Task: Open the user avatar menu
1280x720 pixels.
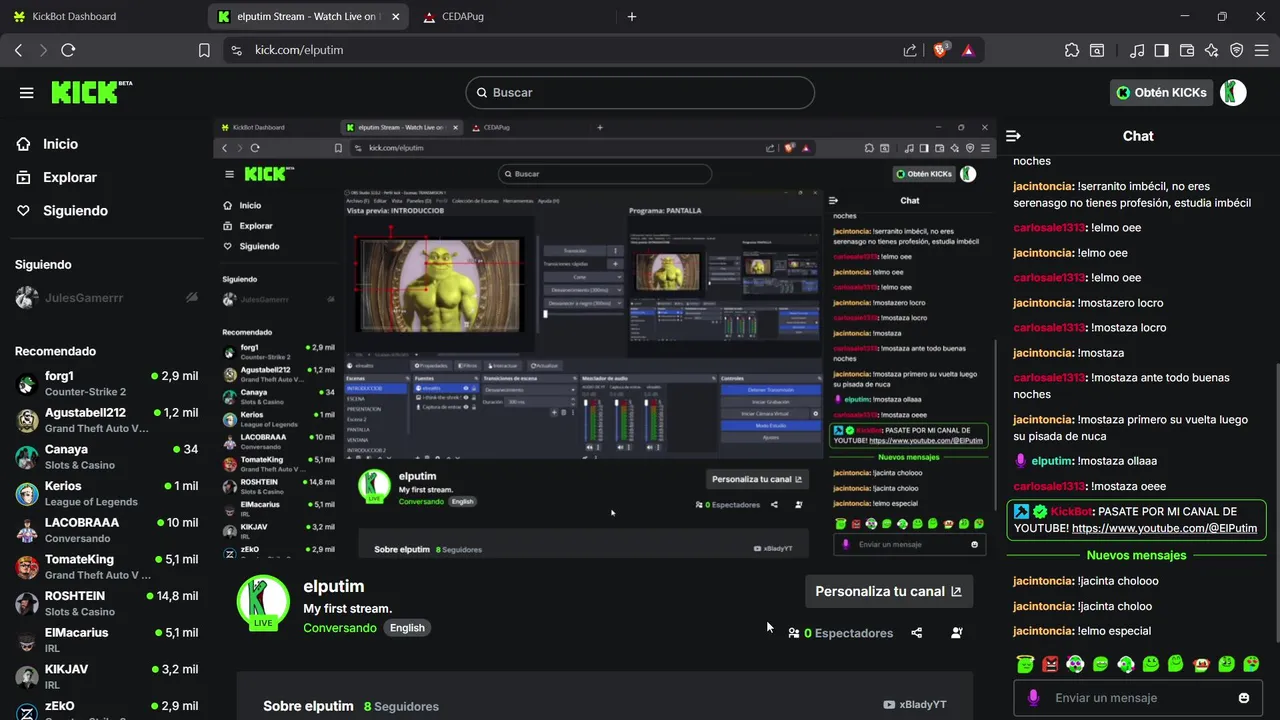Action: (x=1233, y=92)
